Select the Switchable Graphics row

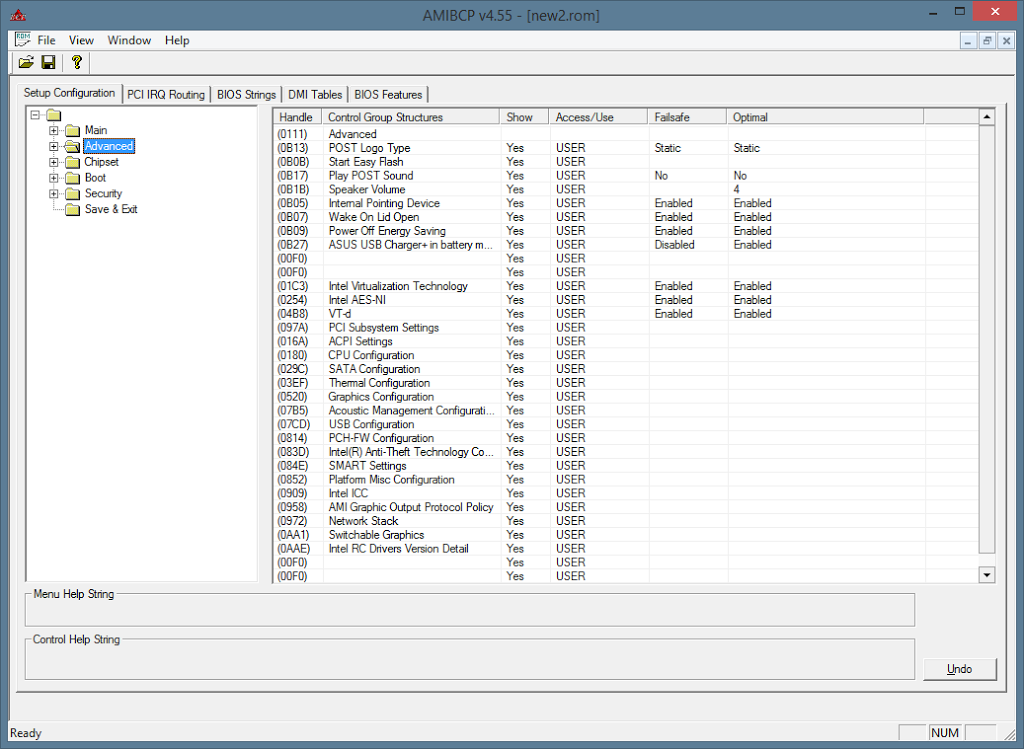point(626,535)
